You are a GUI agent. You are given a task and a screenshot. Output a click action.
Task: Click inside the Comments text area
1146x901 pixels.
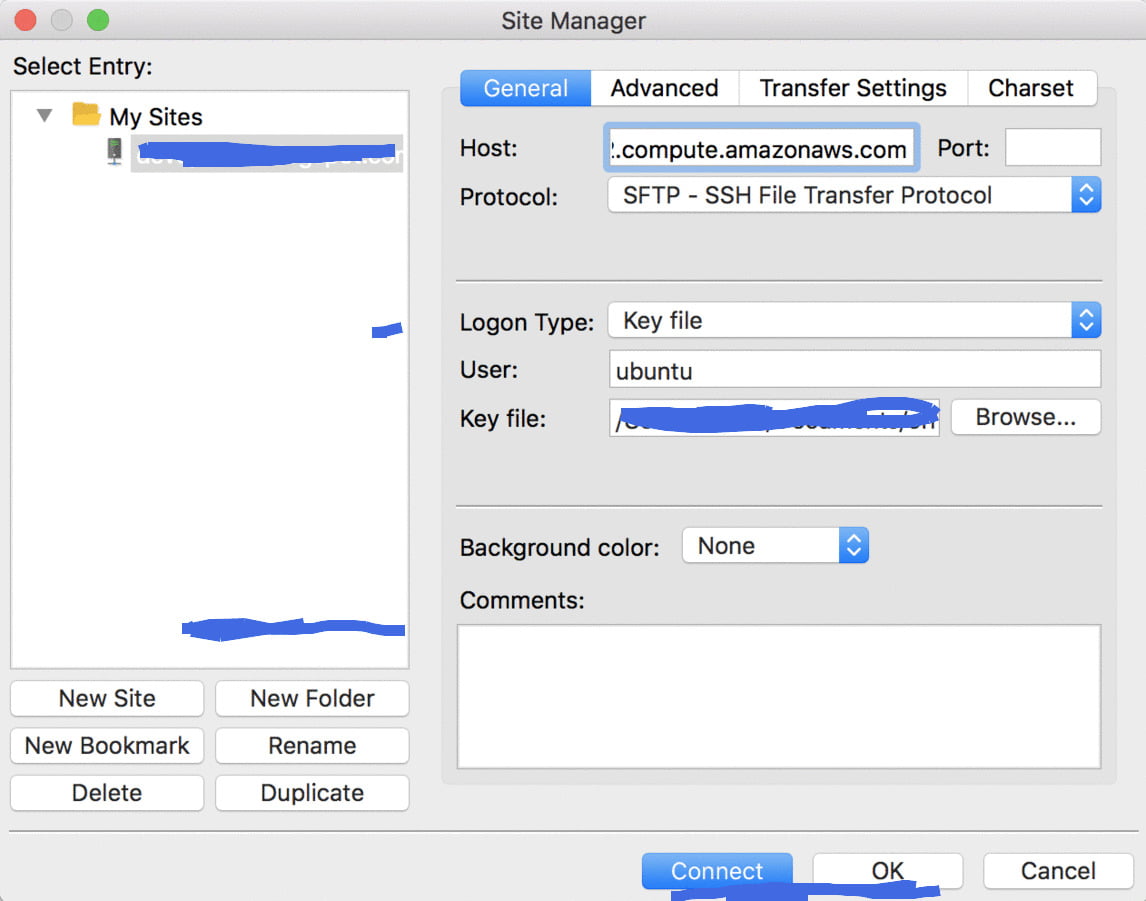(x=778, y=696)
